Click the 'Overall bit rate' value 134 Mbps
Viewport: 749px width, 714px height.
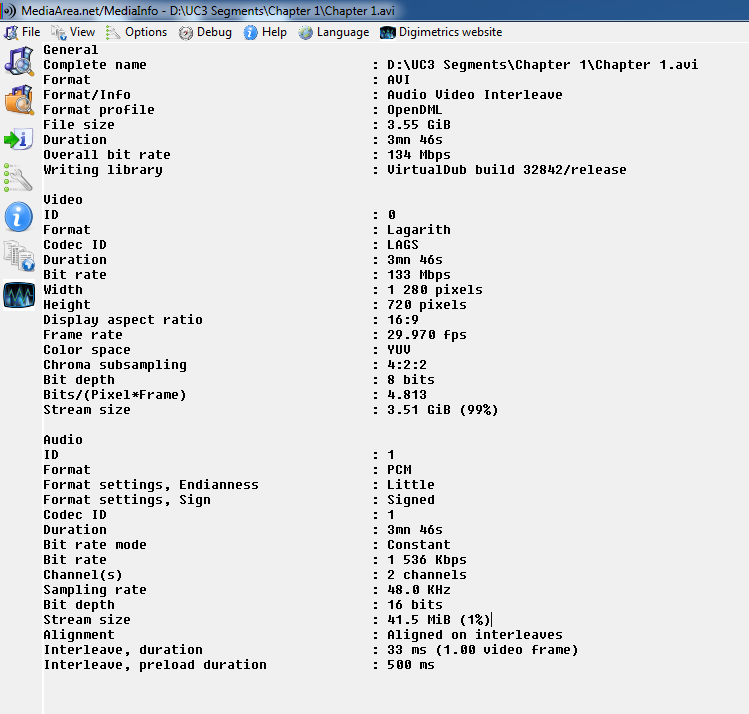point(419,155)
